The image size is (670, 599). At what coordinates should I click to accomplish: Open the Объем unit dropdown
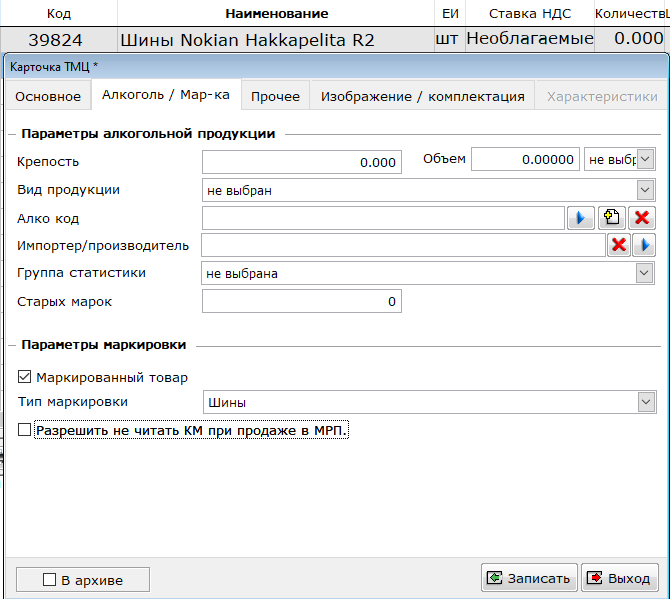coord(645,159)
